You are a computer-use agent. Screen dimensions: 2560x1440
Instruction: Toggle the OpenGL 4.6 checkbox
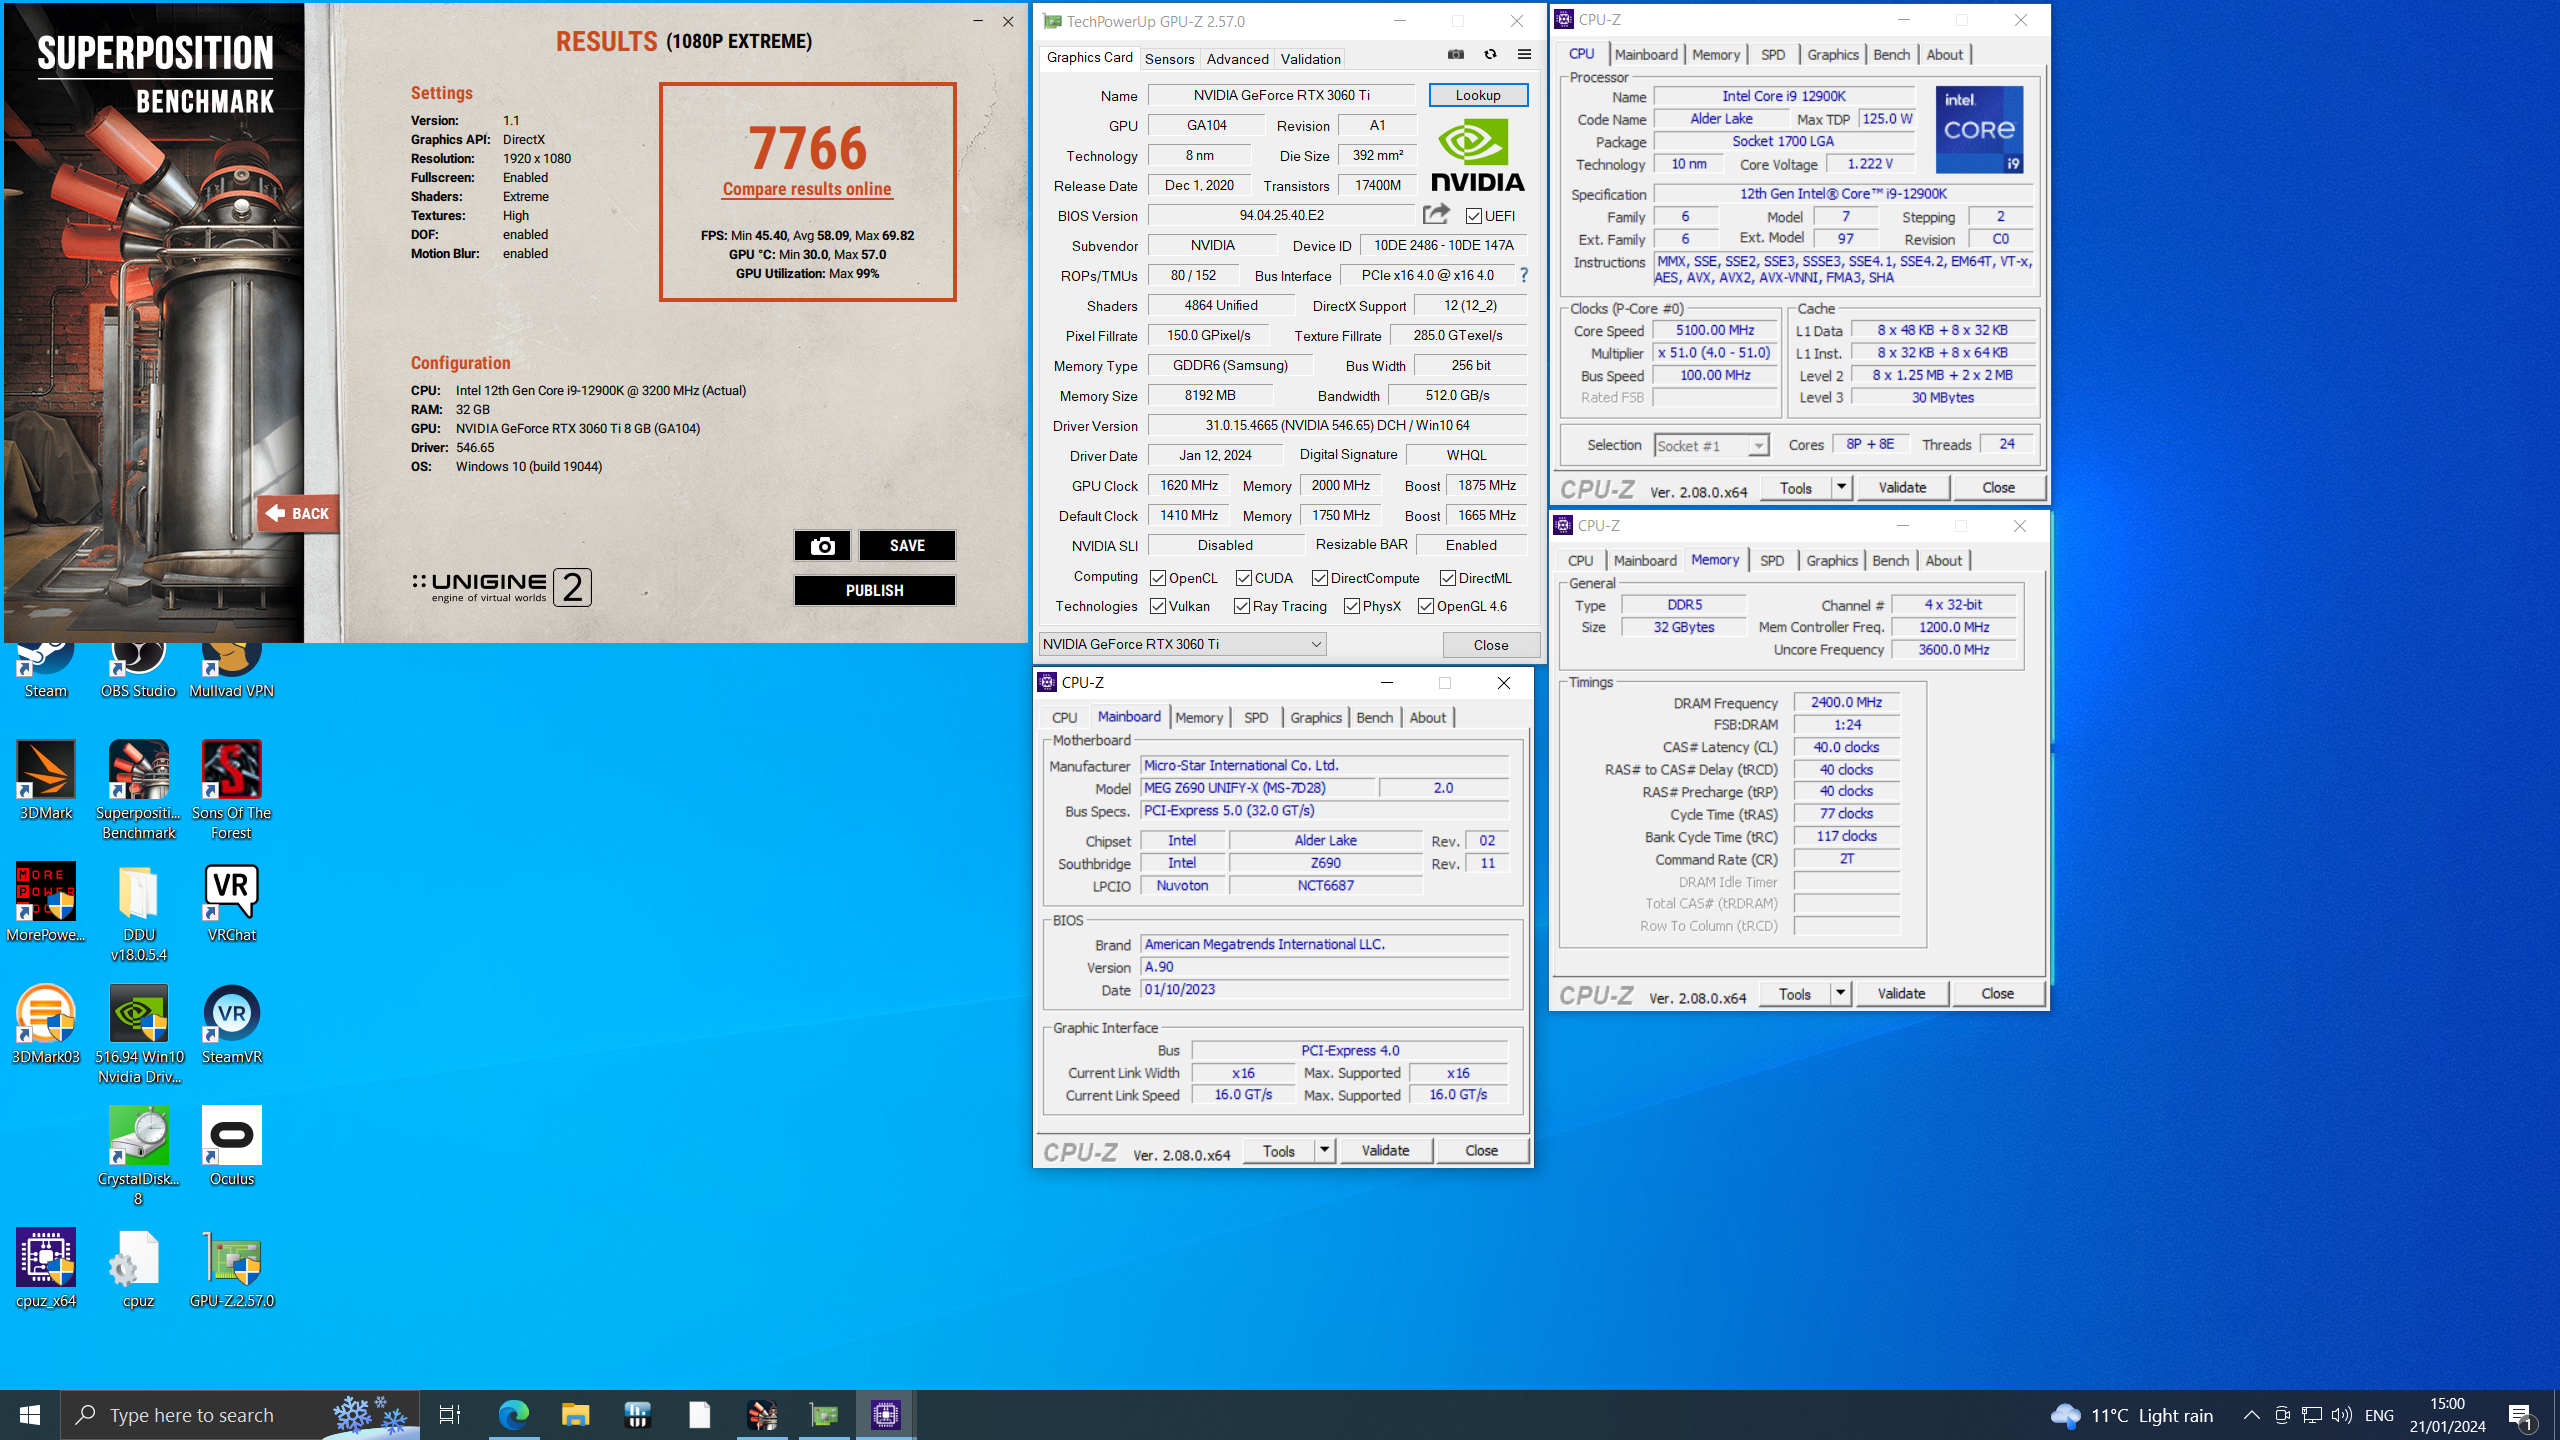pos(1426,606)
